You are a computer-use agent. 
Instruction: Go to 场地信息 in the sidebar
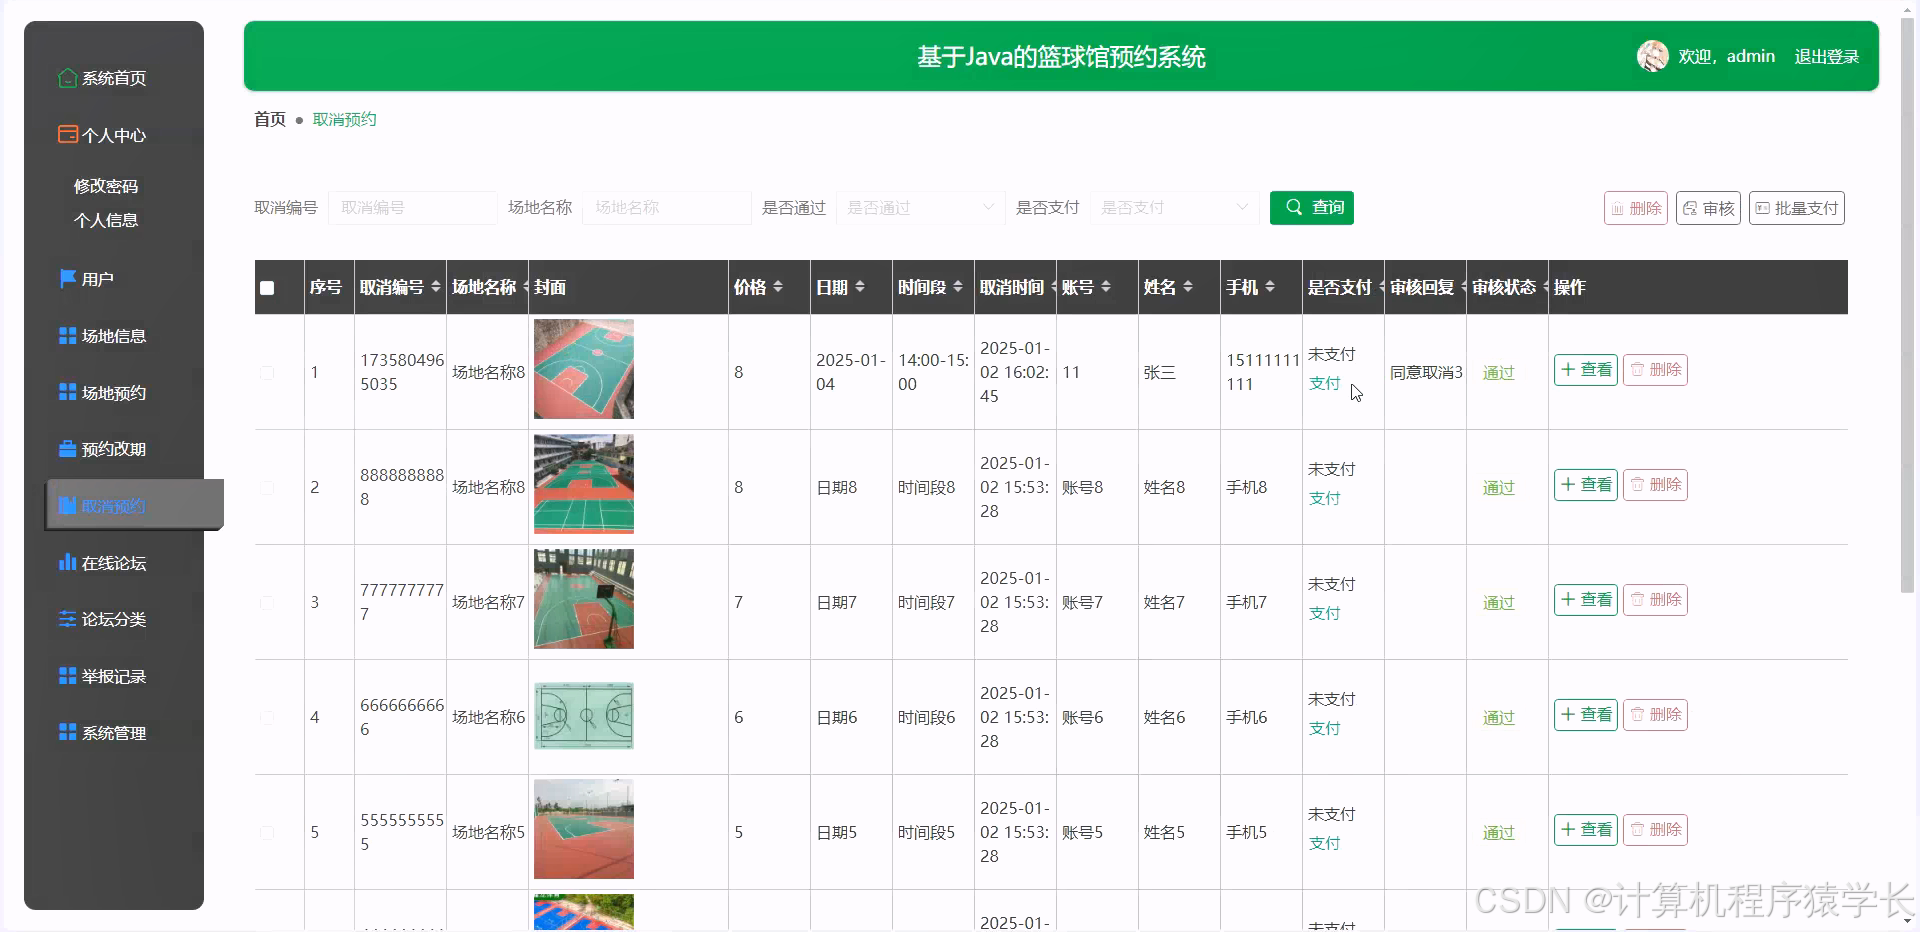point(112,335)
